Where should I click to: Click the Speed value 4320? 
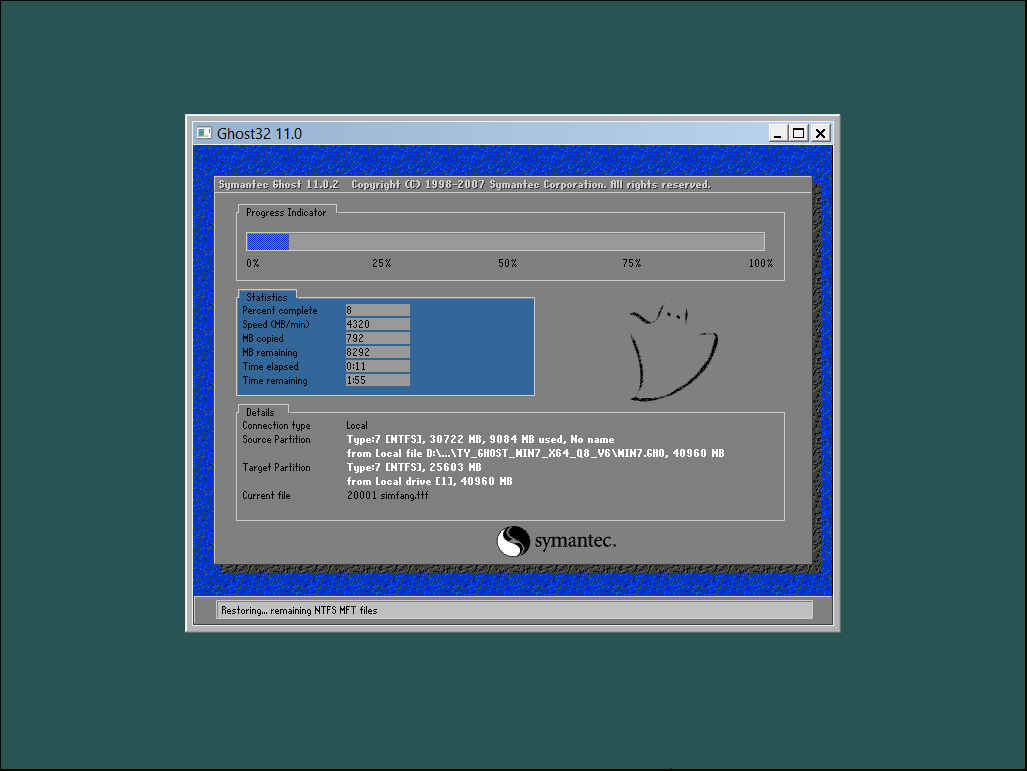377,324
